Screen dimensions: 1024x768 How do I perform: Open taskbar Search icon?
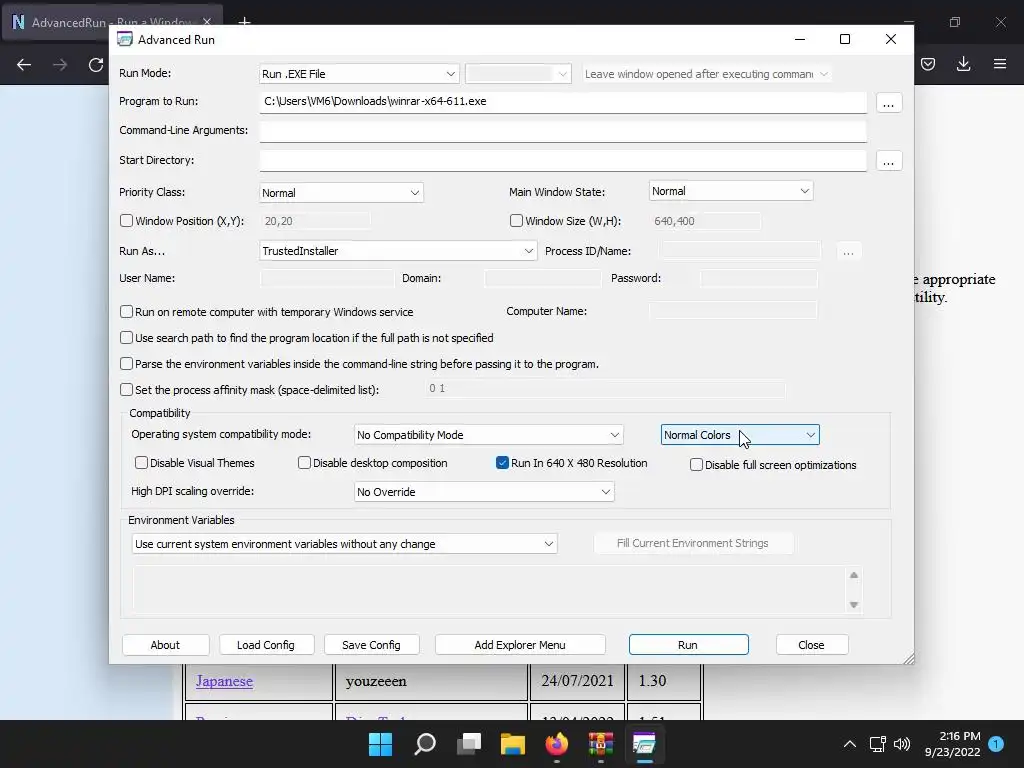coord(425,744)
